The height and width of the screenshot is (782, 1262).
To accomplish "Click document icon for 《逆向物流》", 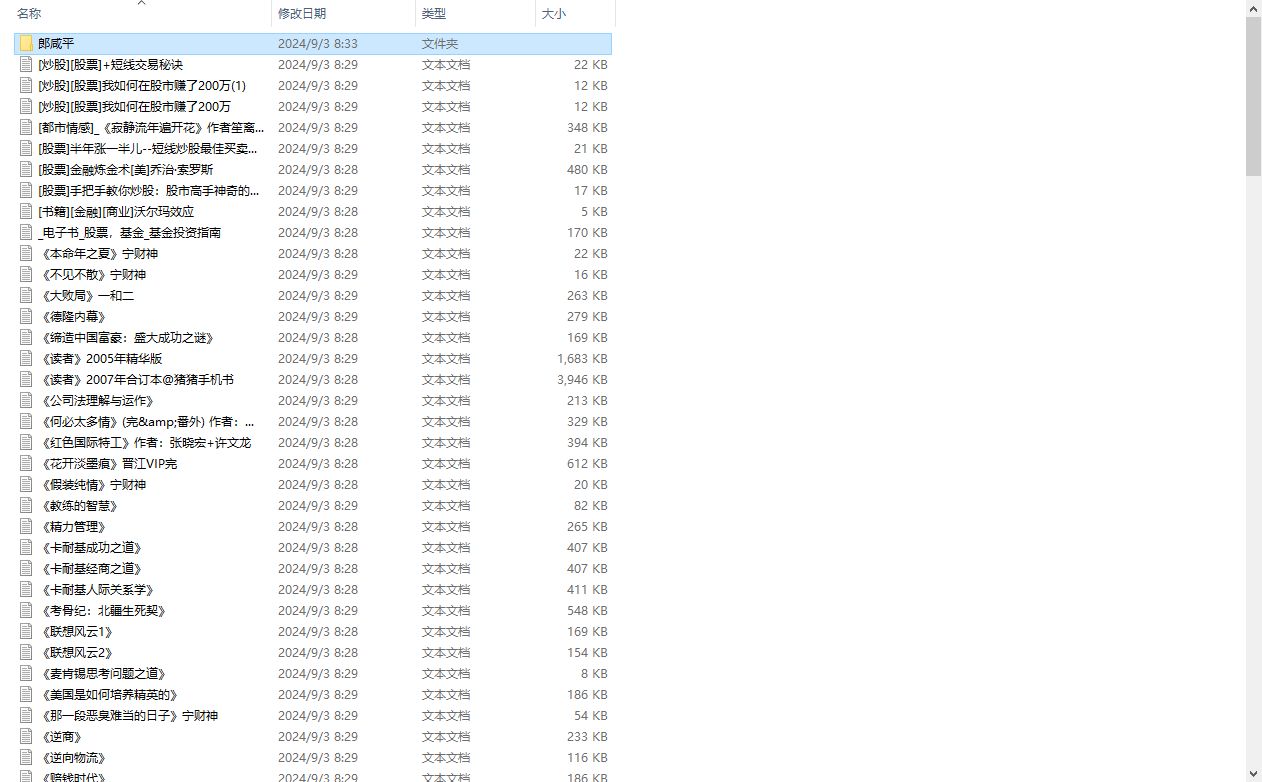I will [x=26, y=757].
